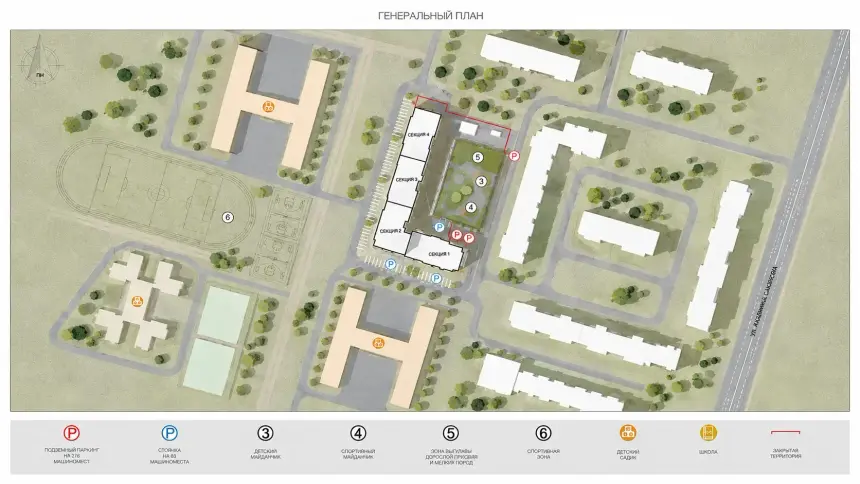Select the Секция 1 building label

(439, 254)
